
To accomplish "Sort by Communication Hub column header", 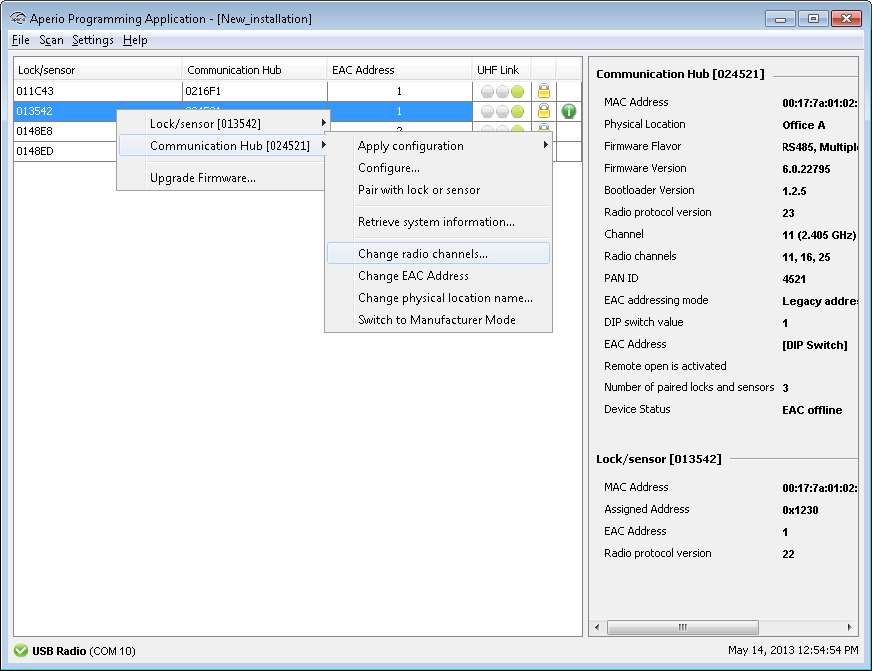I will coord(255,70).
